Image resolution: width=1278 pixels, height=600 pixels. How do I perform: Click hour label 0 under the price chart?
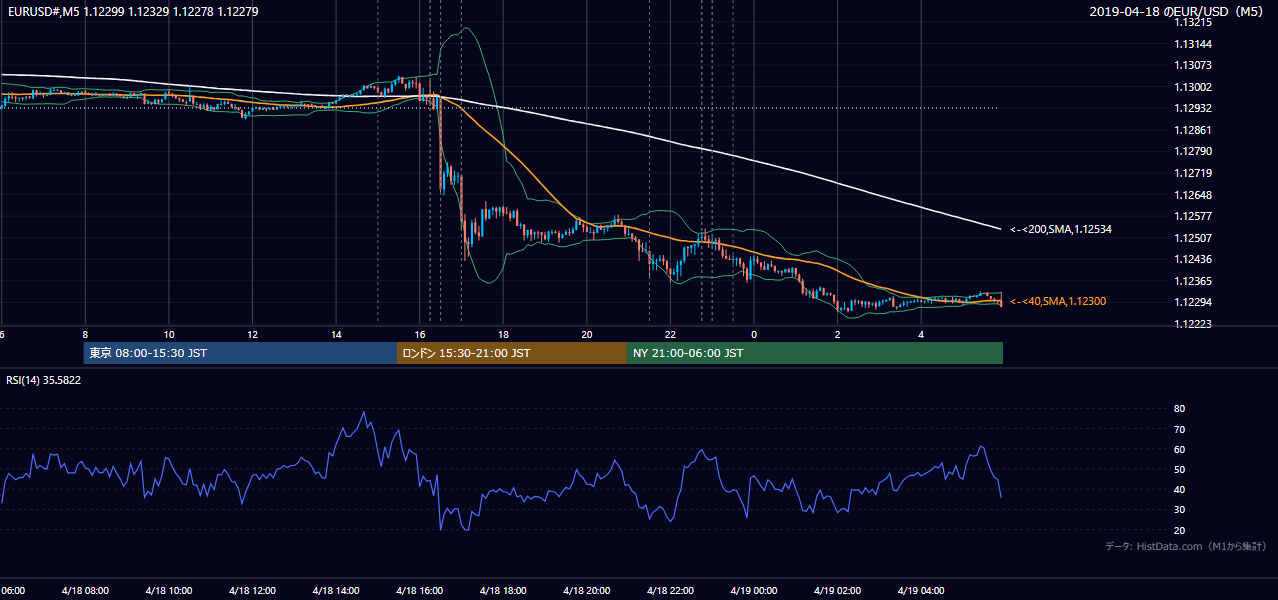(x=754, y=334)
